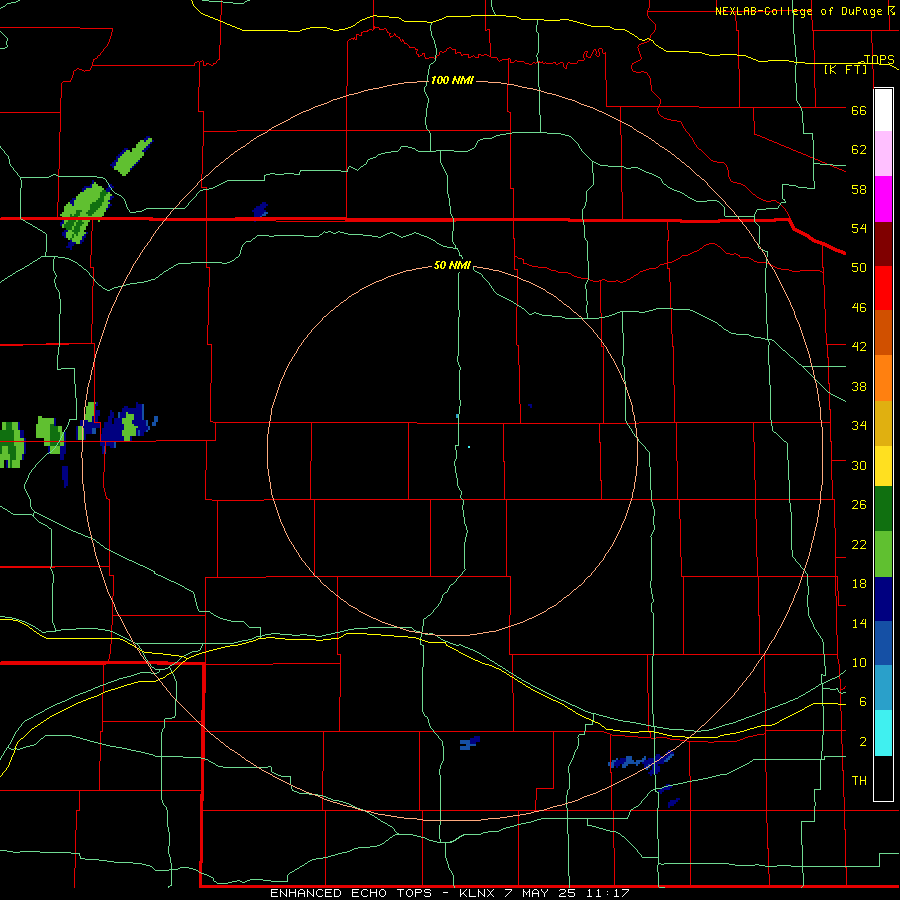The width and height of the screenshot is (900, 900).
Task: Click the legend value '26'
Action: 859,505
